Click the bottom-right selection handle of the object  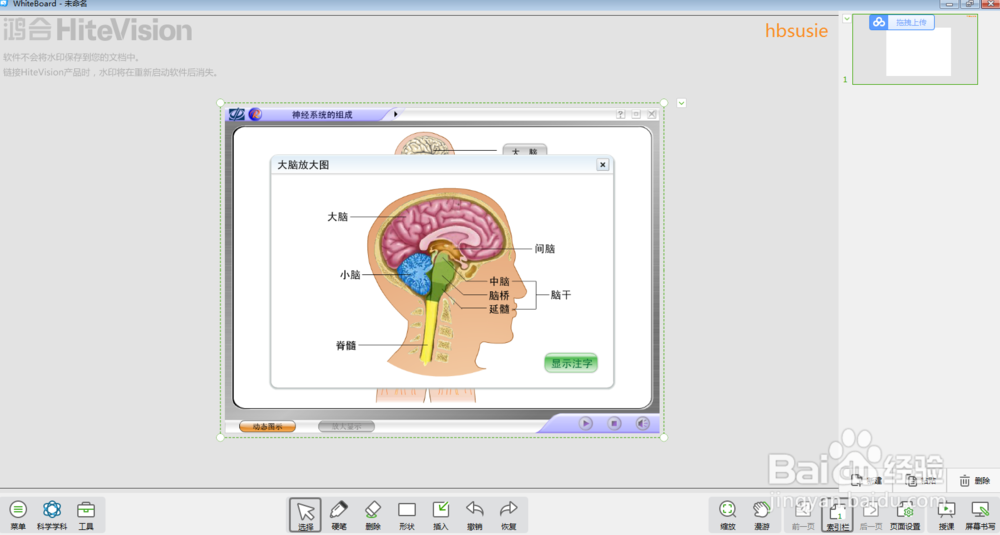[x=664, y=437]
